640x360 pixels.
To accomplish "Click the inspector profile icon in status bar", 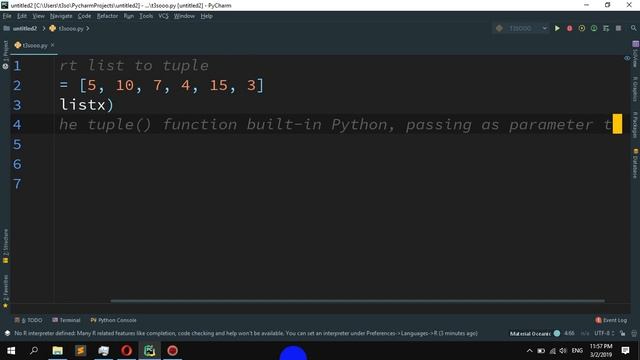I will (634, 333).
